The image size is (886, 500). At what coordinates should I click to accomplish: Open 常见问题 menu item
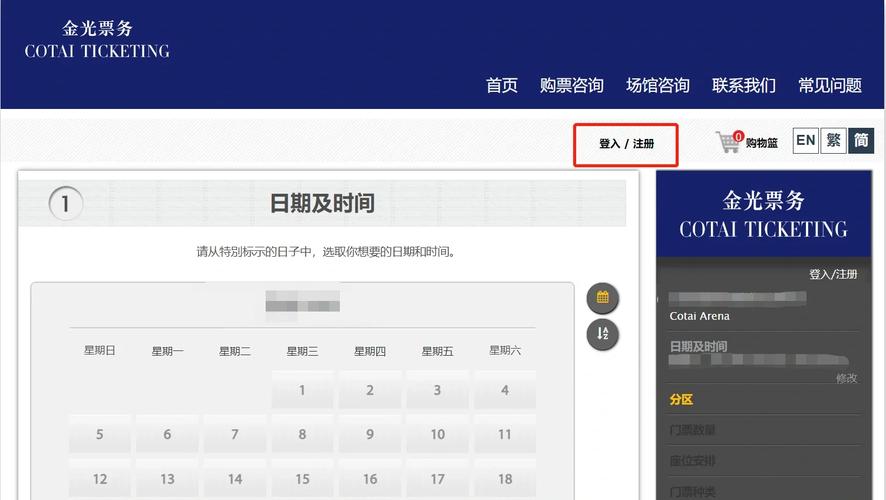click(829, 85)
